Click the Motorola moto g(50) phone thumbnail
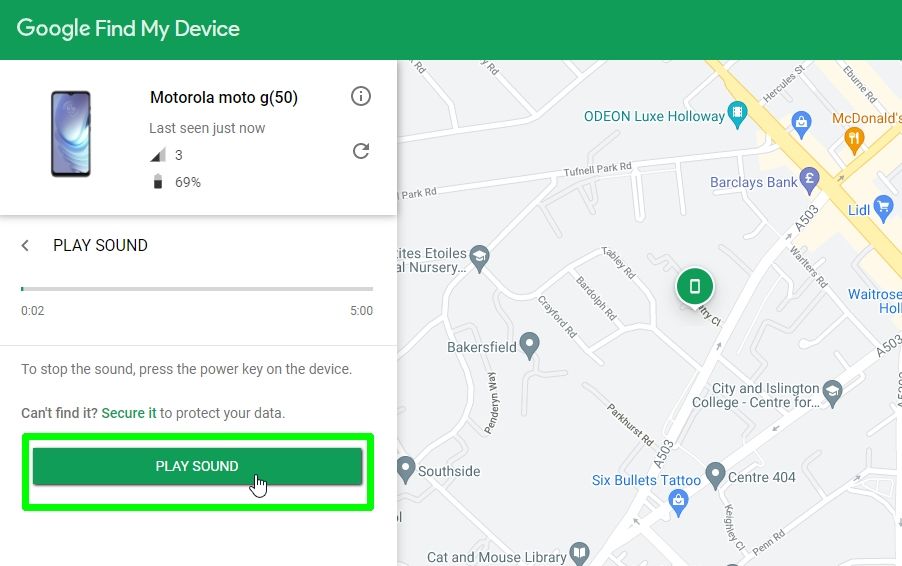 coord(71,134)
